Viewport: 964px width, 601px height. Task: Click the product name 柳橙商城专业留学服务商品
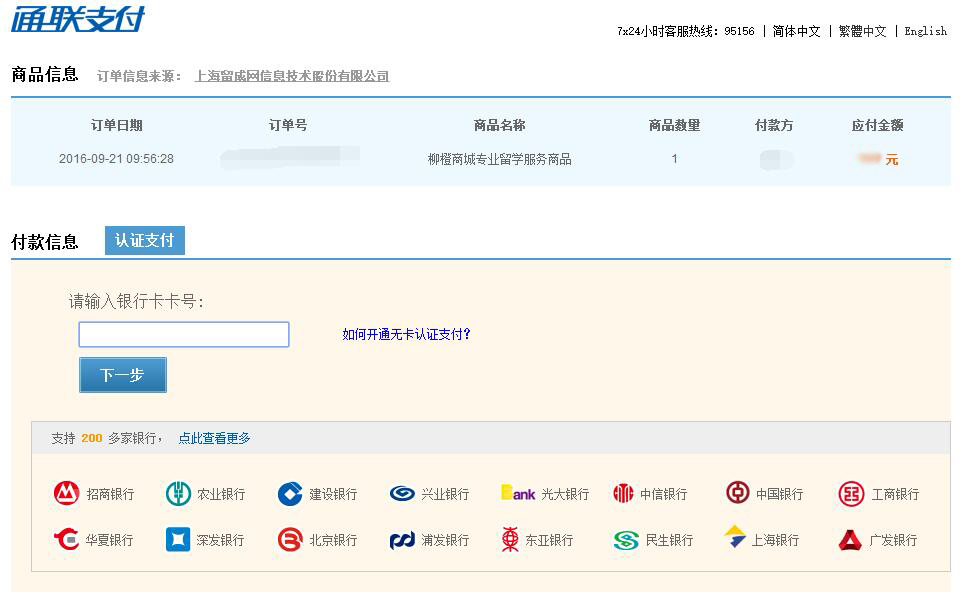(x=500, y=159)
